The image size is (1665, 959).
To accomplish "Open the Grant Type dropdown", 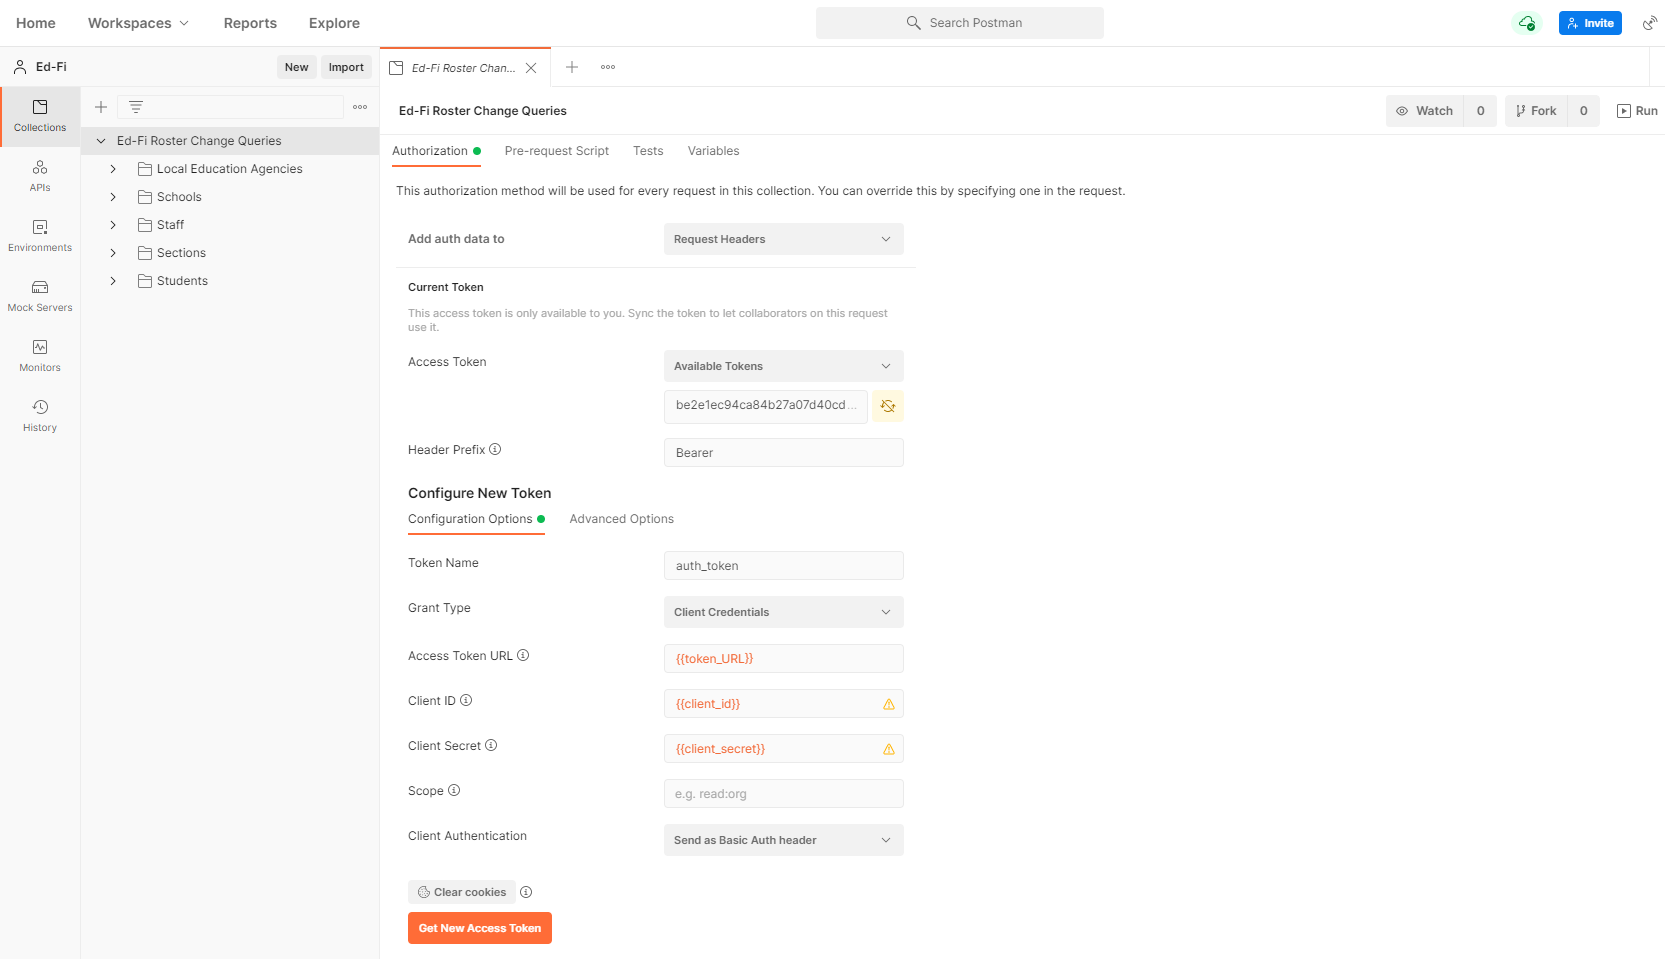I will click(x=783, y=612).
